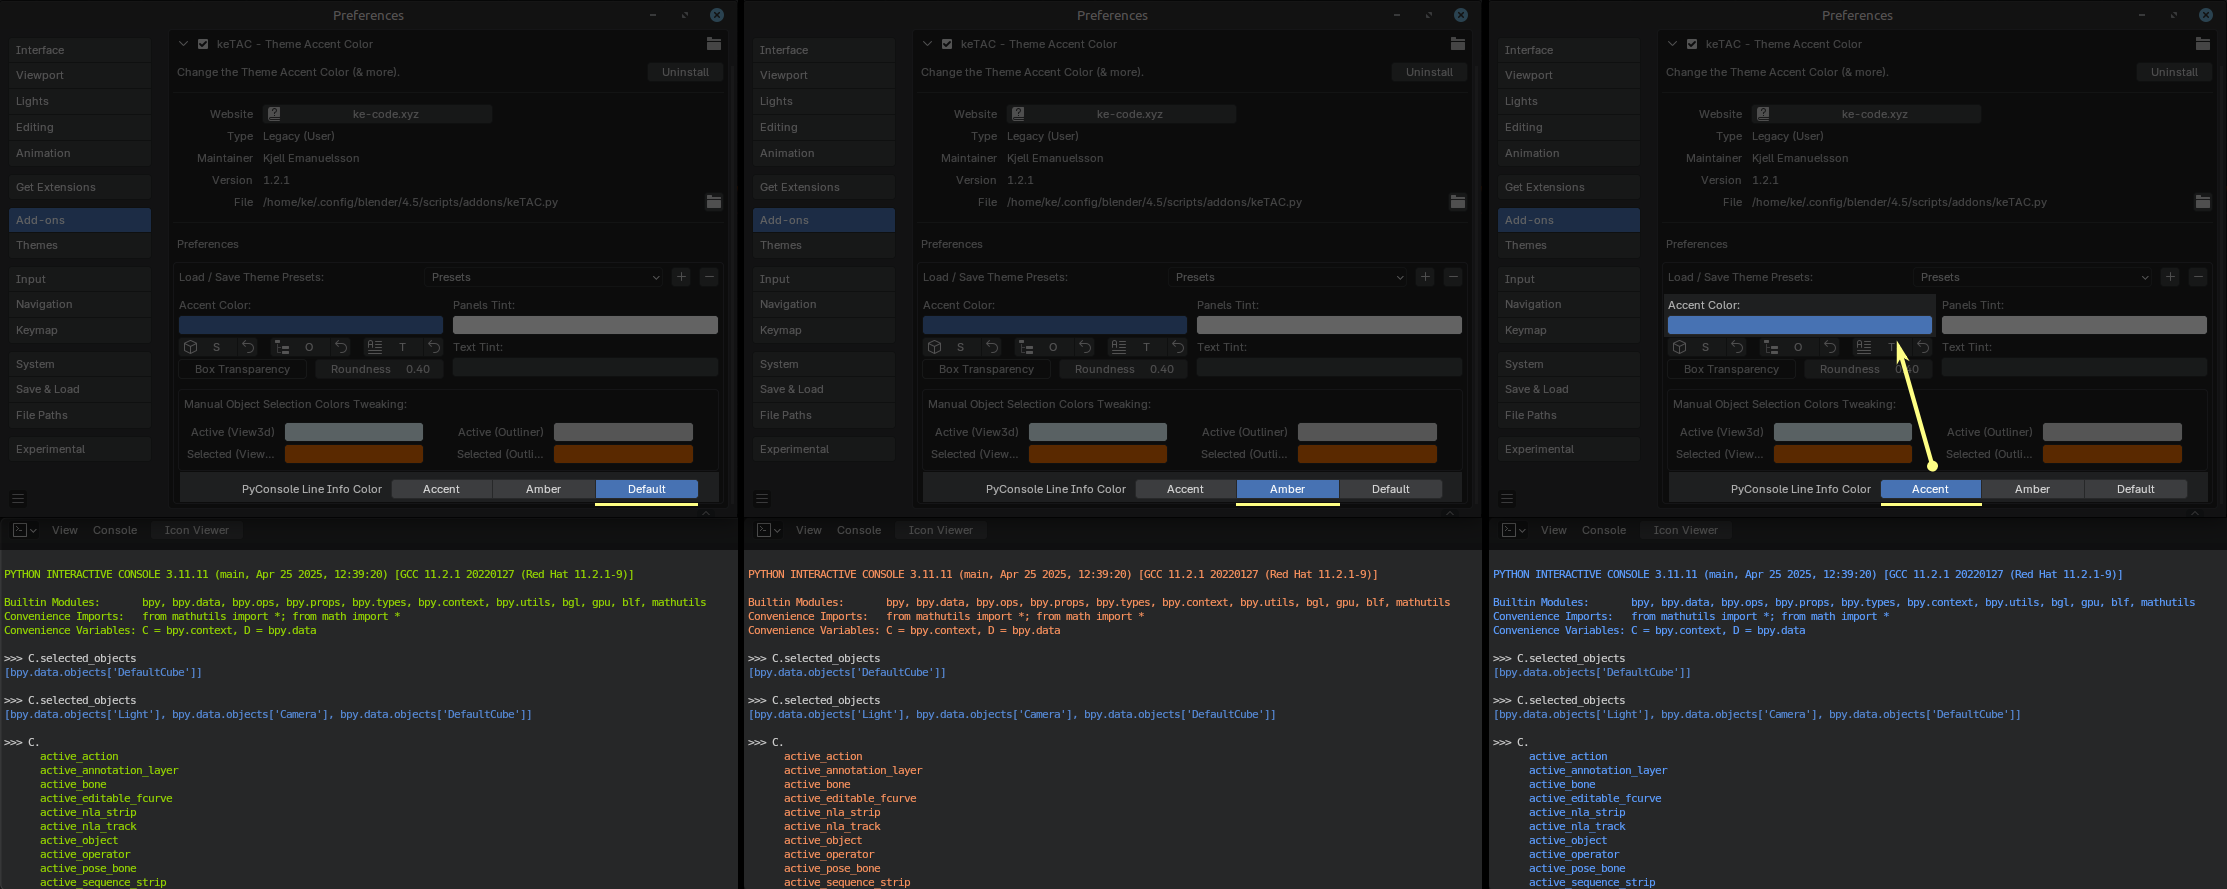Click the add preset plus icon in the middle window
2227x889 pixels.
point(1425,277)
